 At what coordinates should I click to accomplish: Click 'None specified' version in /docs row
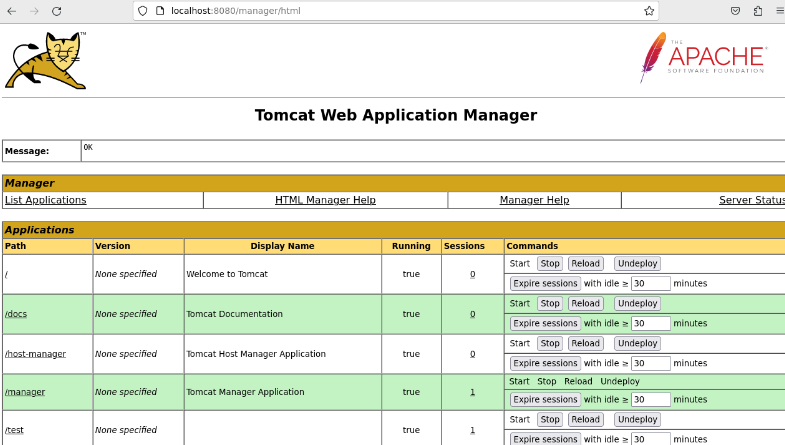[126, 314]
